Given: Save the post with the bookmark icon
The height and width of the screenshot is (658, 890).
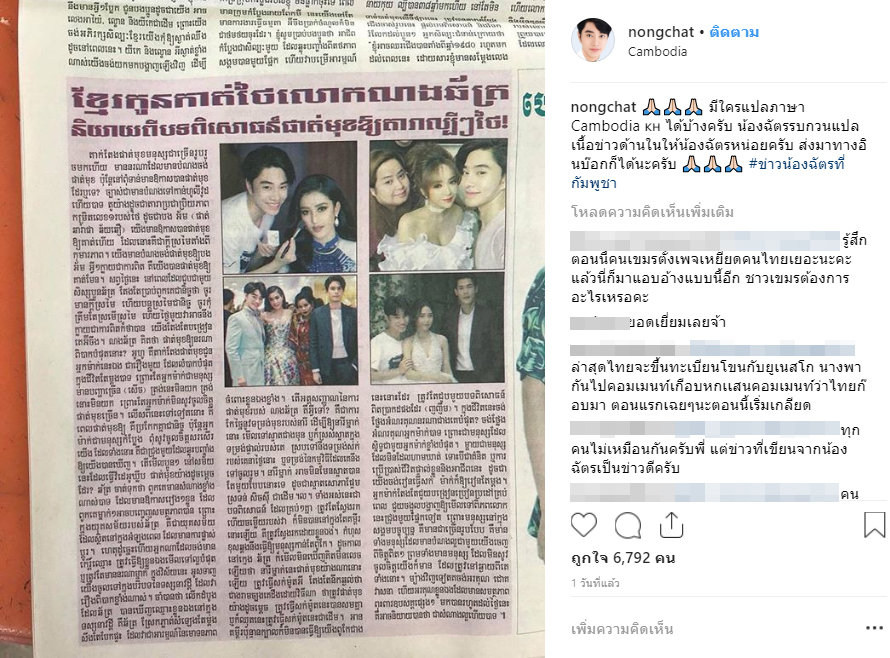Looking at the screenshot, I should (x=874, y=525).
